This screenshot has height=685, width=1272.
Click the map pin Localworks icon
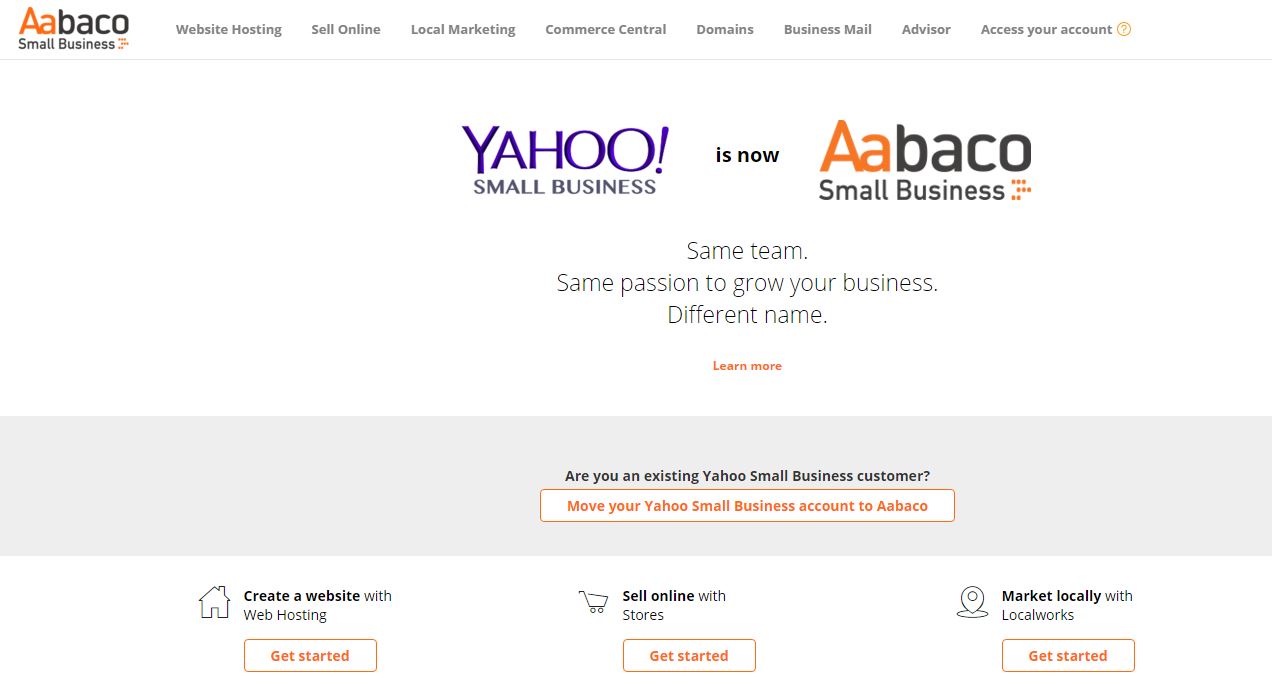click(972, 602)
